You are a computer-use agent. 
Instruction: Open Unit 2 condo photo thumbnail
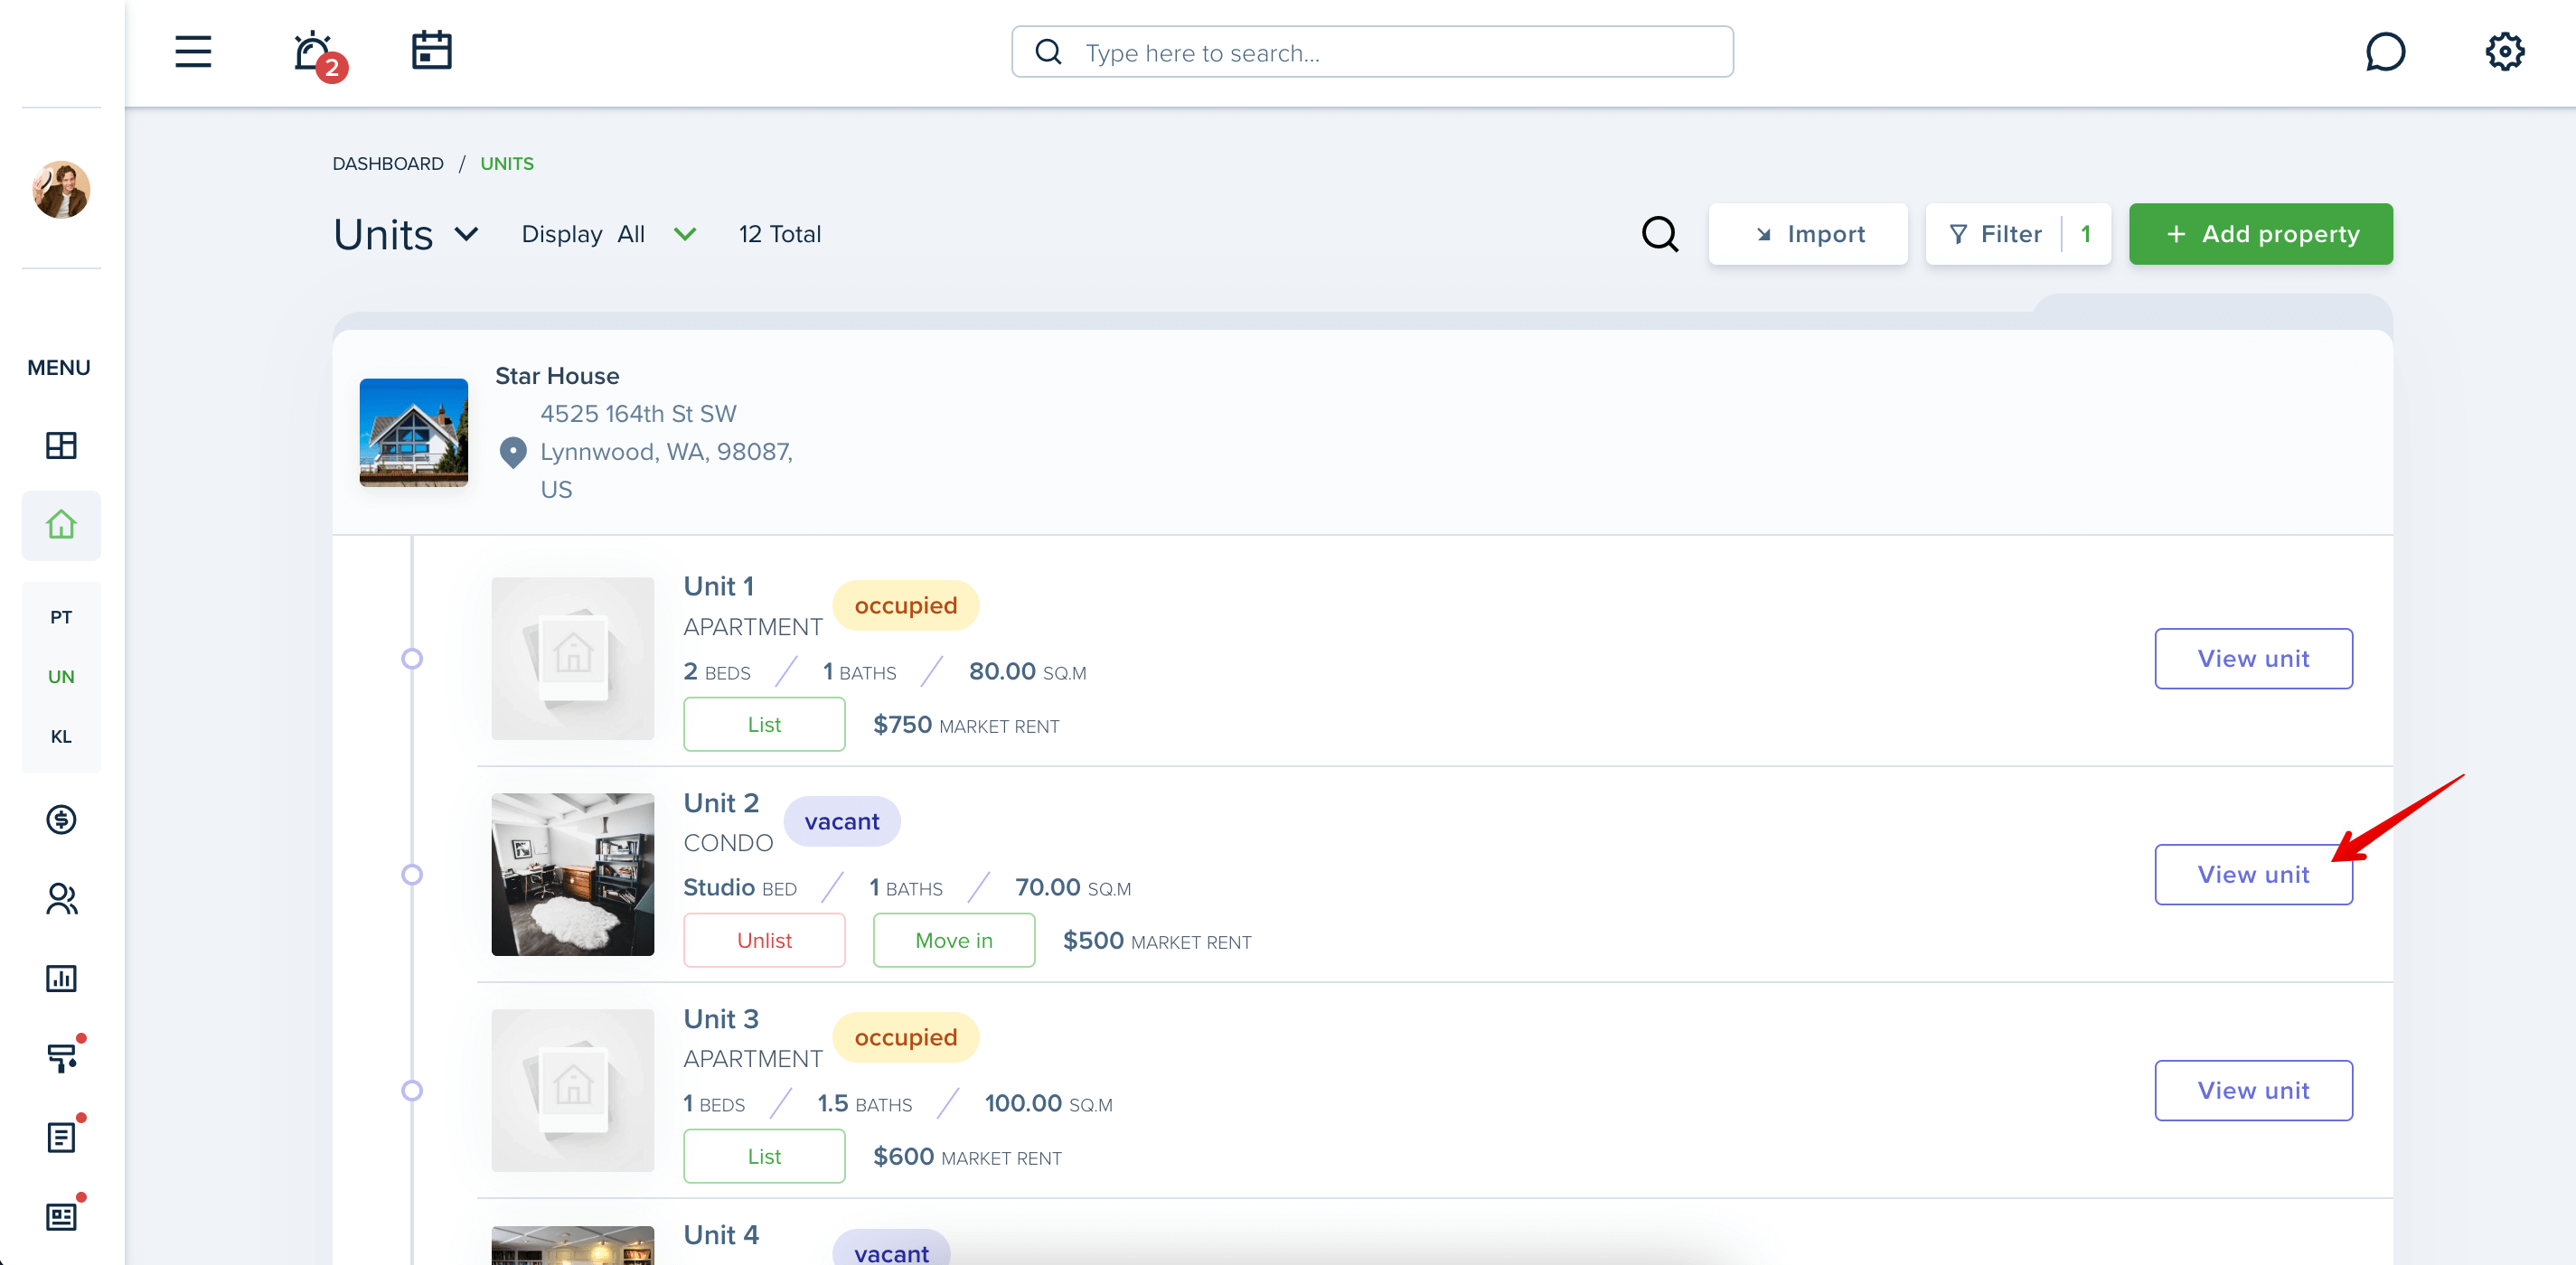pyautogui.click(x=573, y=875)
